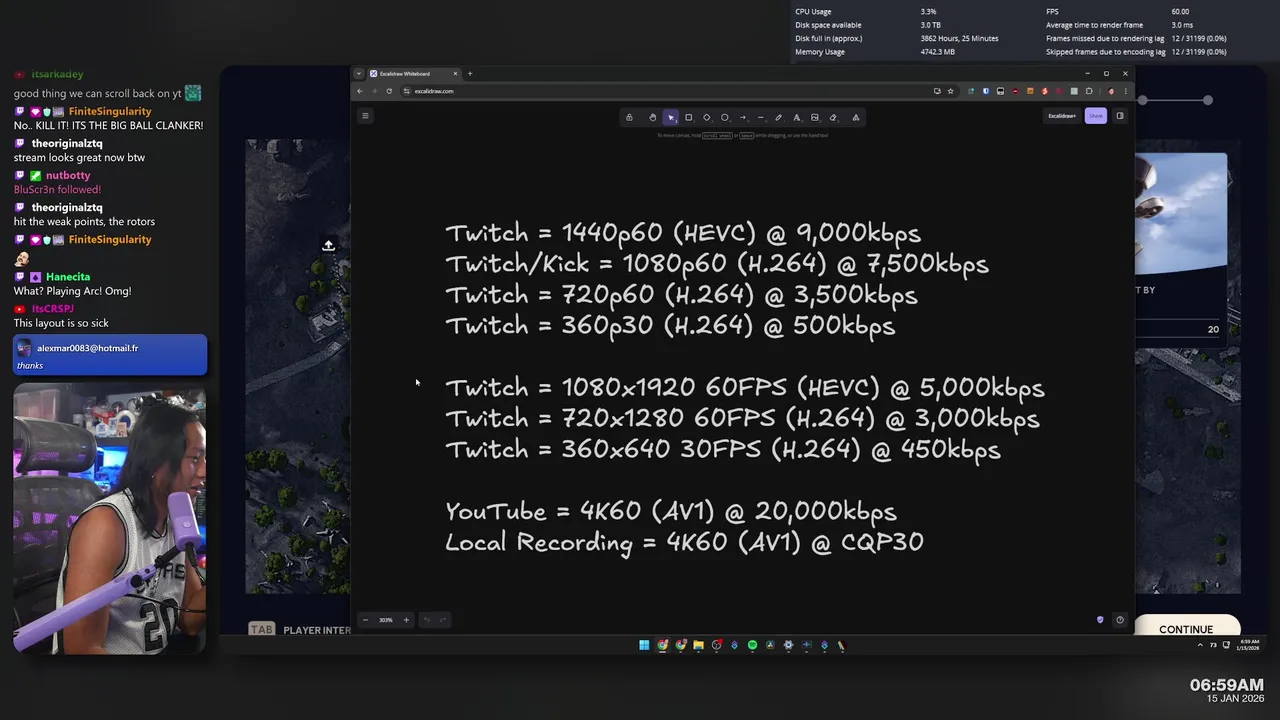Go back in browser history
The image size is (1280, 720).
360,91
